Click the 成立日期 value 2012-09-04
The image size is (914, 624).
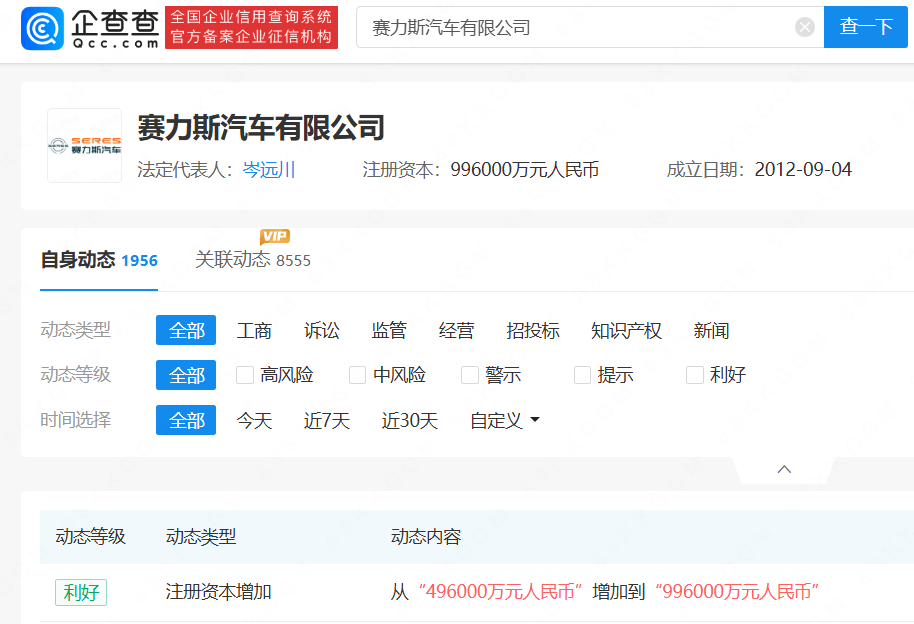tap(803, 170)
